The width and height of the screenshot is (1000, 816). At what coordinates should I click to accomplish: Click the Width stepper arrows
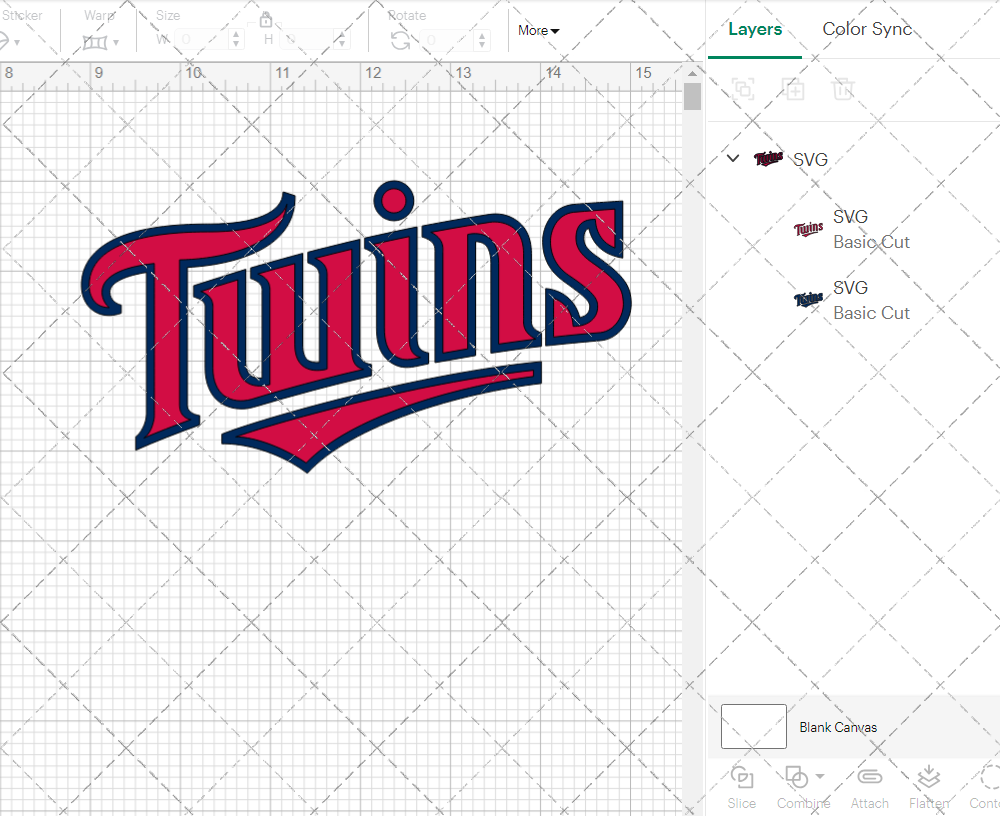[237, 40]
